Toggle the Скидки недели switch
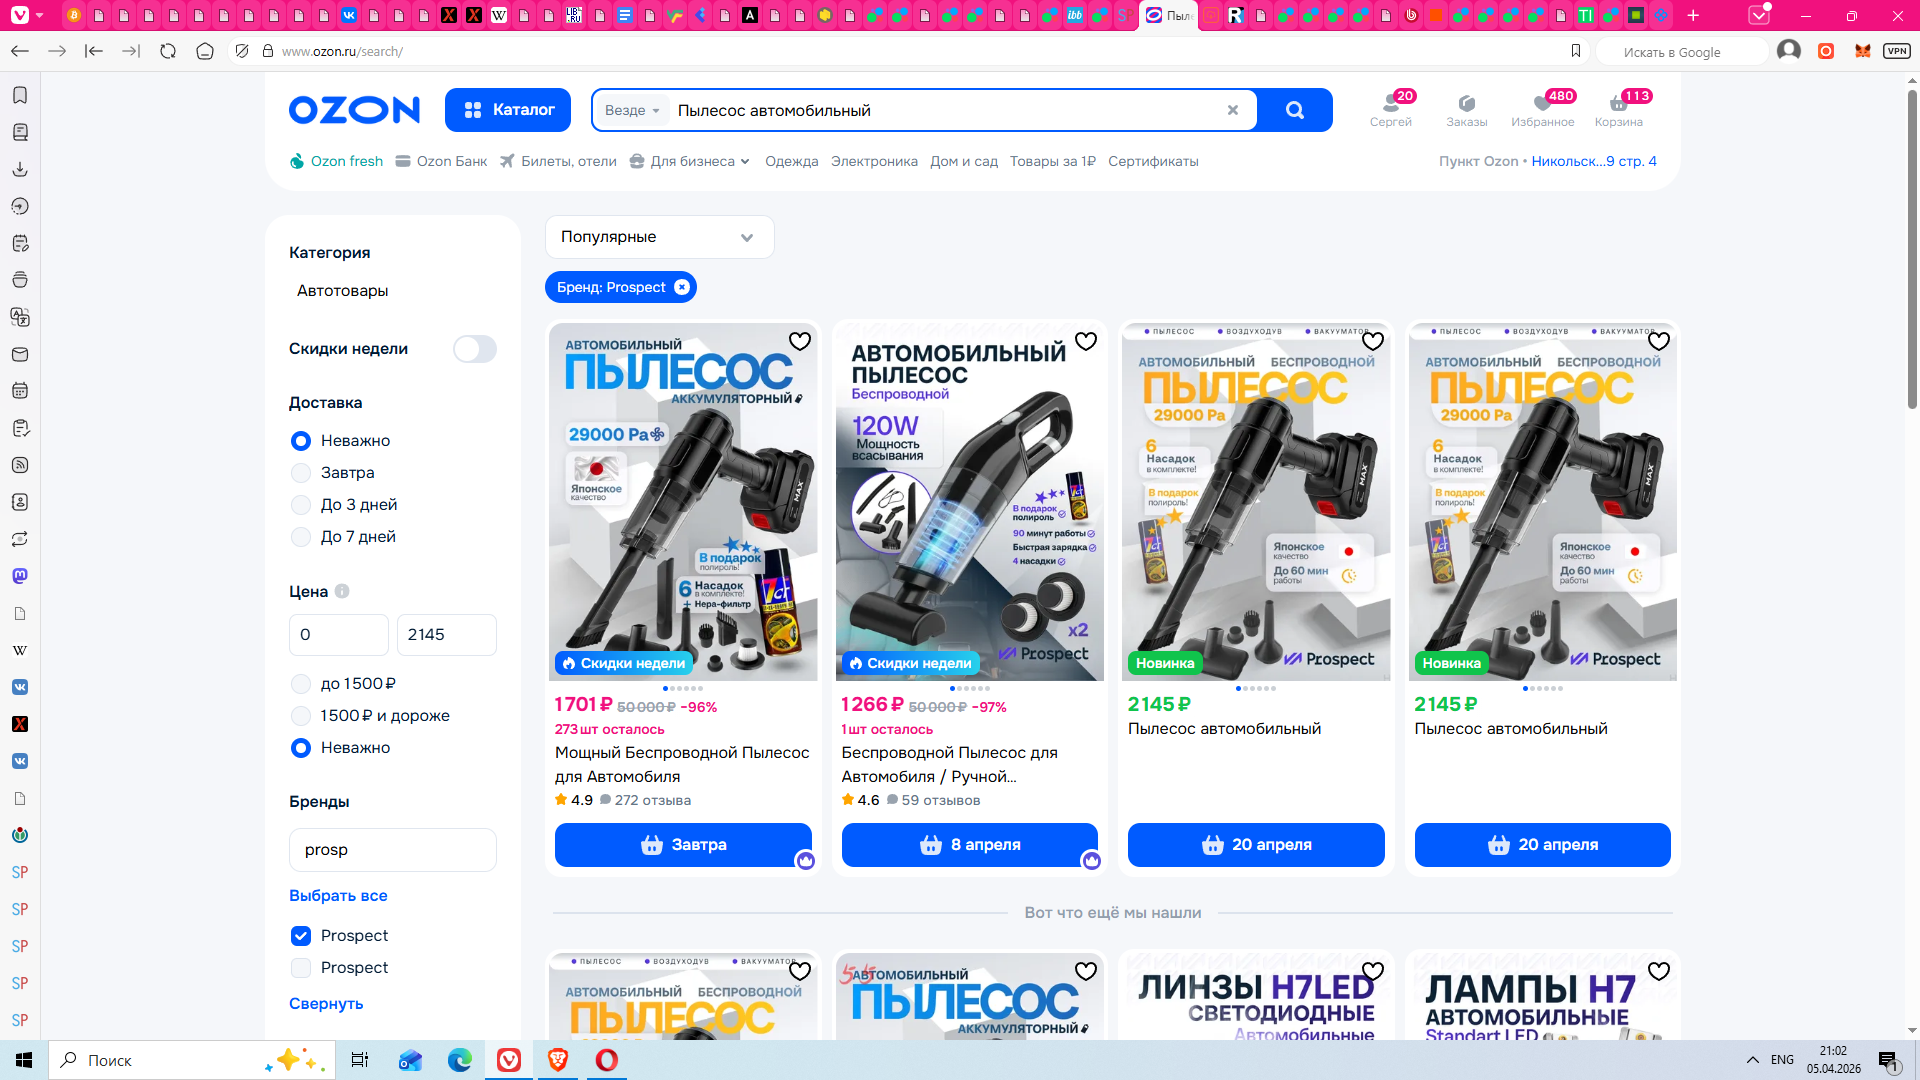The image size is (1920, 1080). (474, 349)
